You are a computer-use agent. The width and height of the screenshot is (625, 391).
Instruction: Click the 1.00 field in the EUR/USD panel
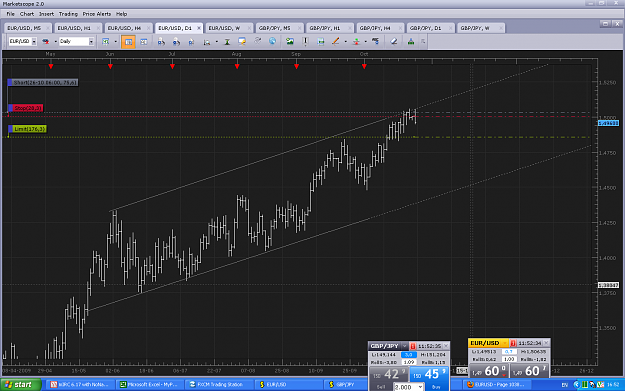[x=509, y=359]
